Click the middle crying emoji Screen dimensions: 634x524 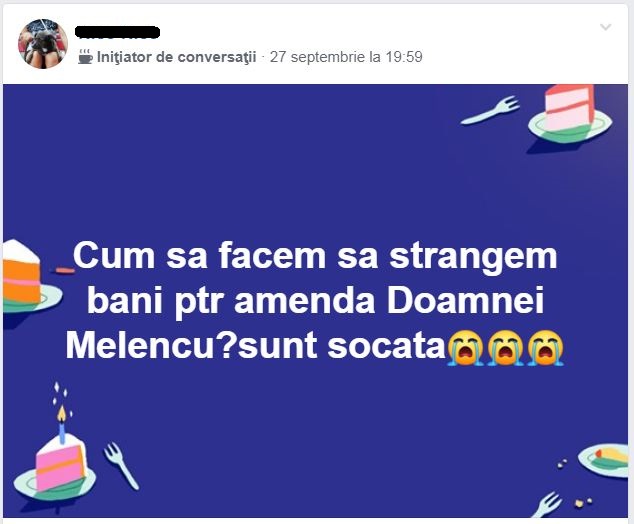click(x=506, y=347)
